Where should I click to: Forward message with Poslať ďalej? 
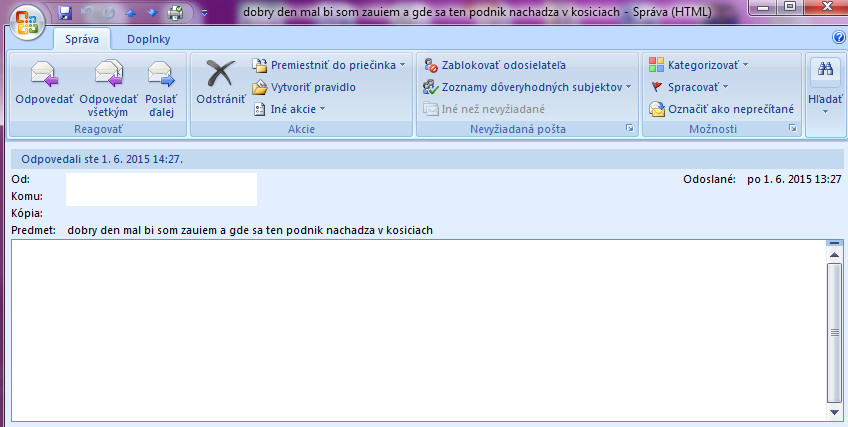click(x=161, y=89)
